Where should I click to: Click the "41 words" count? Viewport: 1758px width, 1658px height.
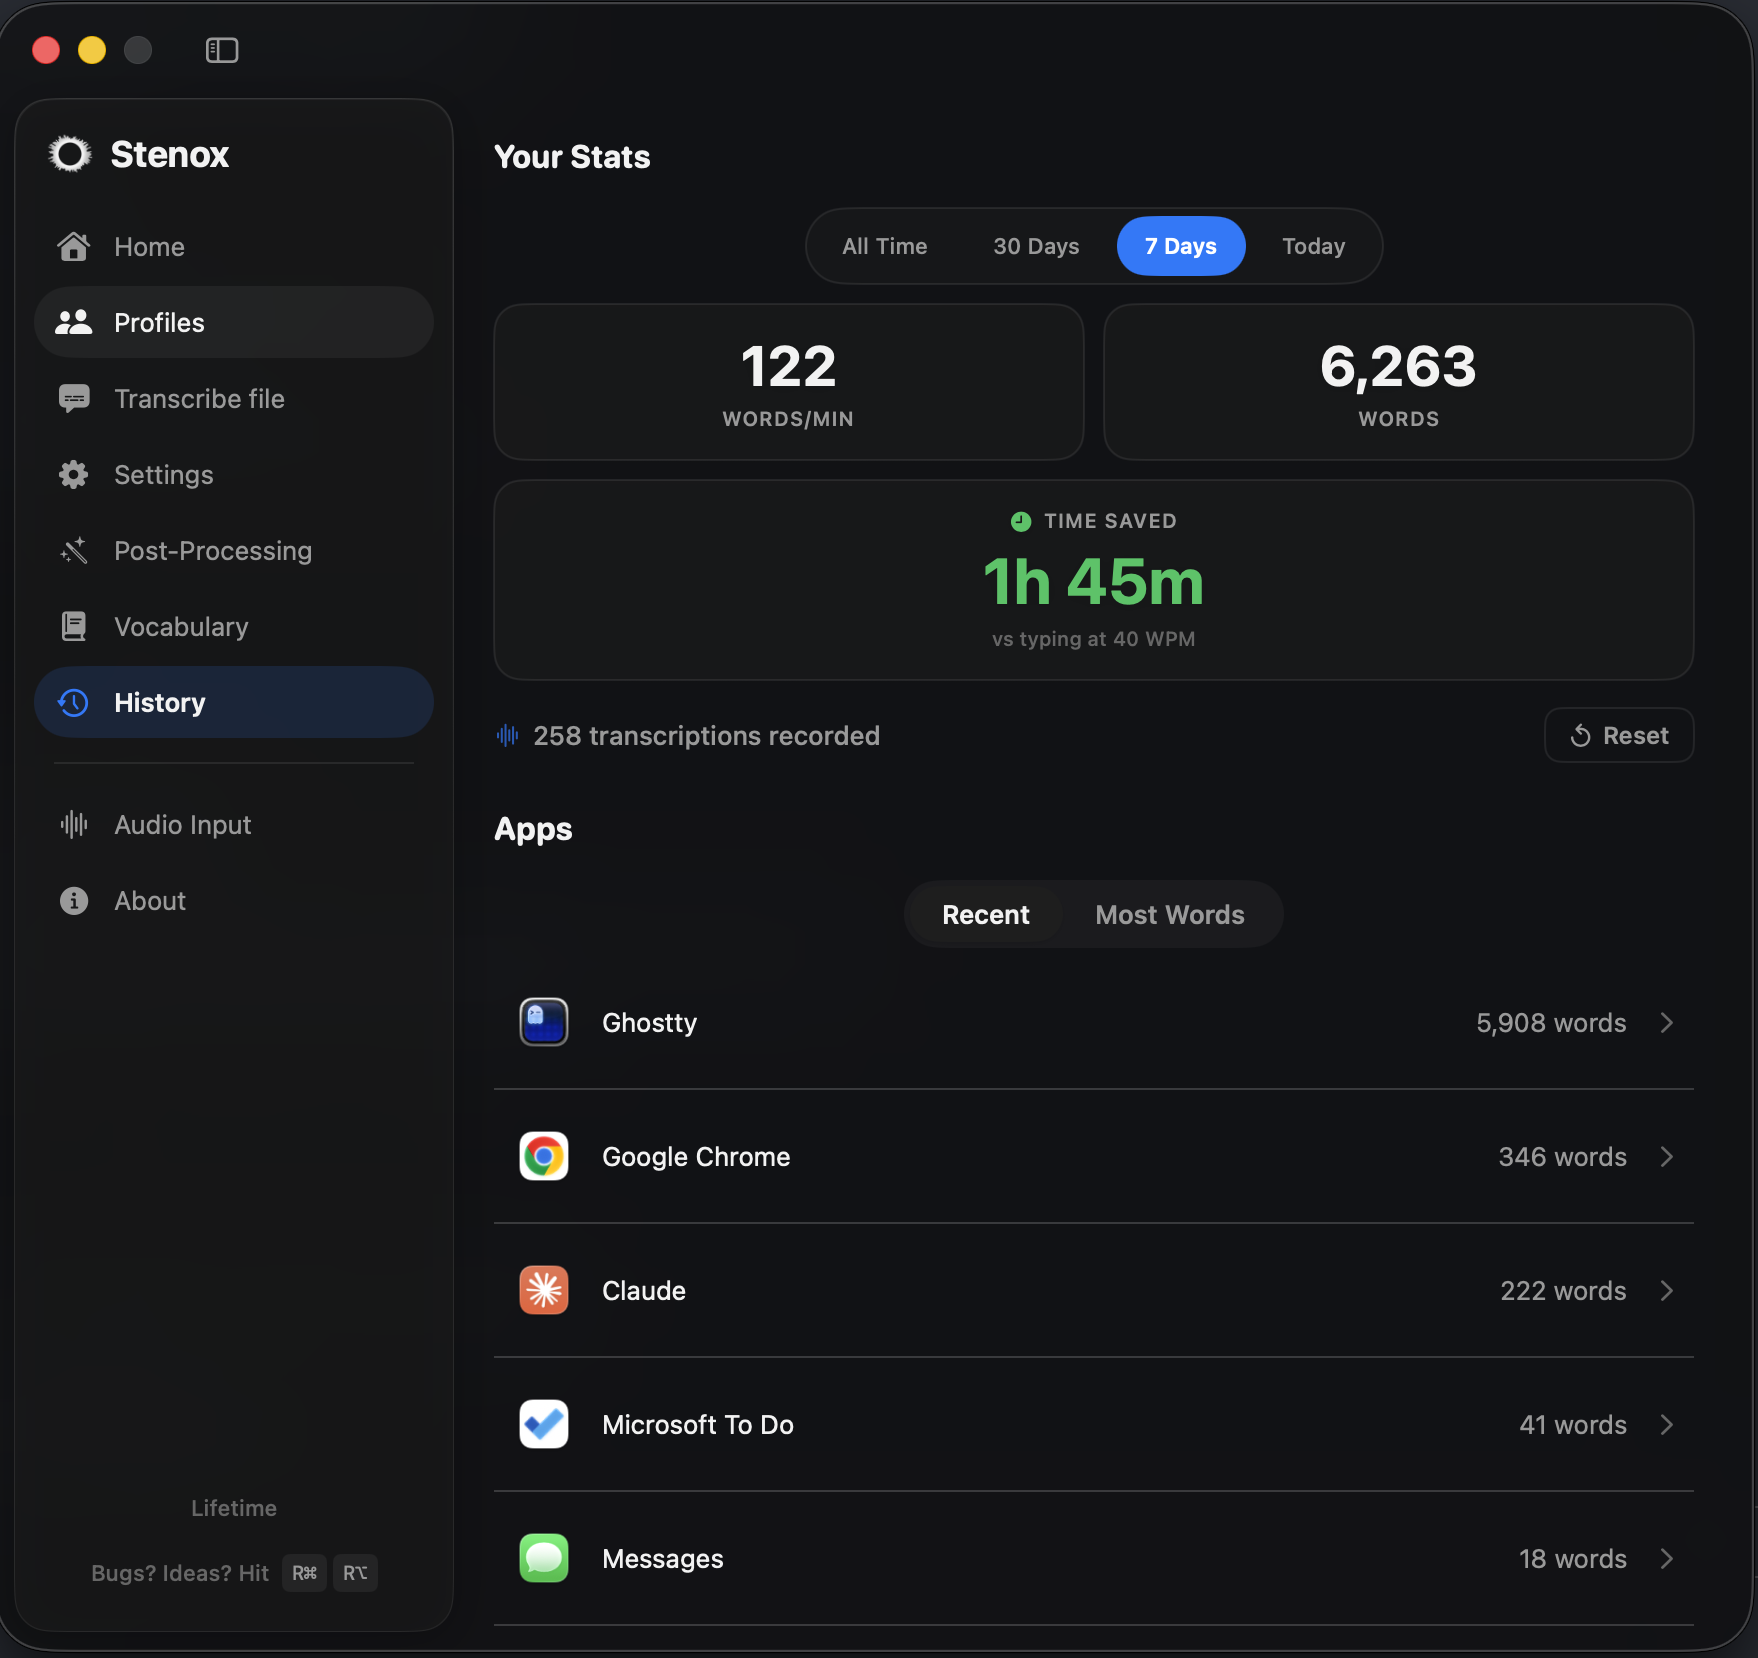pos(1573,1425)
